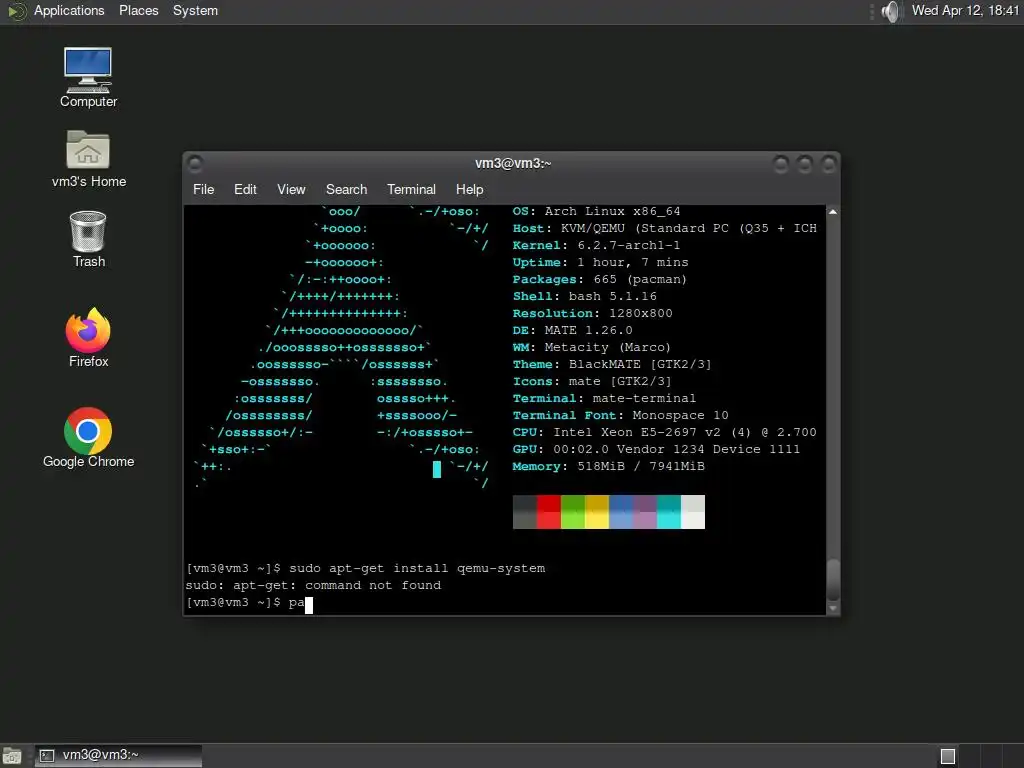Click the workspace switcher square at bottom right
Image resolution: width=1024 pixels, height=768 pixels.
(948, 756)
